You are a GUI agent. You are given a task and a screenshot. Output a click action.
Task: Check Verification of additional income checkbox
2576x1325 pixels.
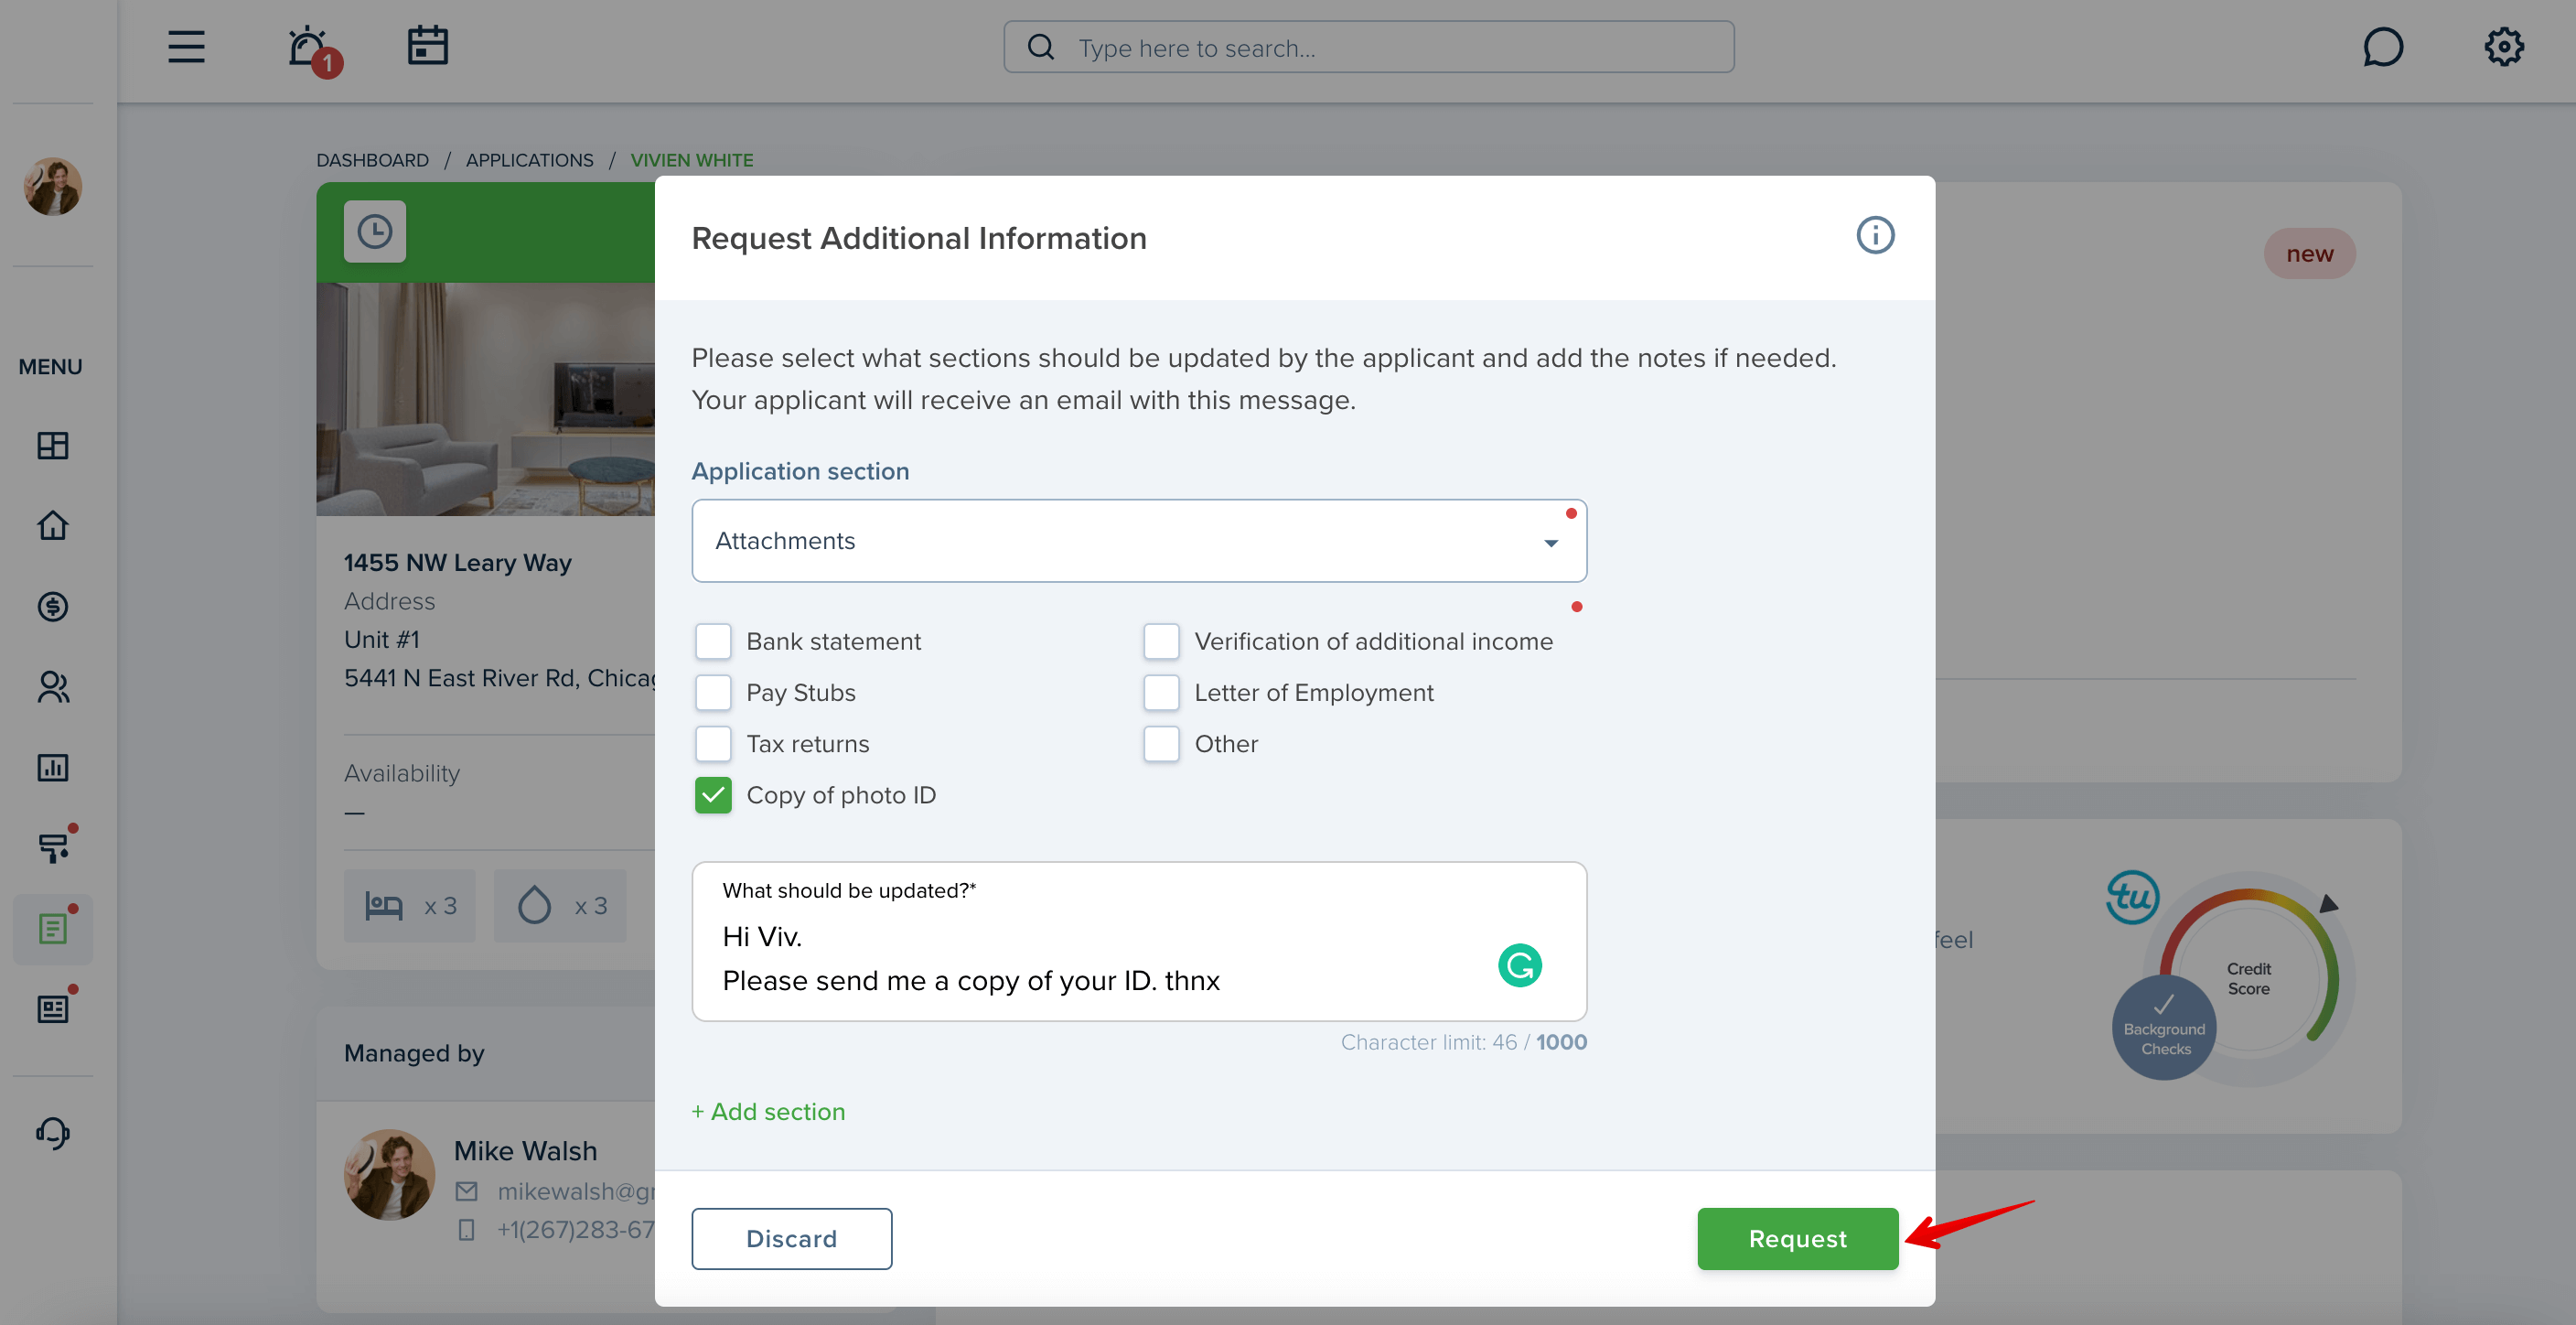point(1161,641)
